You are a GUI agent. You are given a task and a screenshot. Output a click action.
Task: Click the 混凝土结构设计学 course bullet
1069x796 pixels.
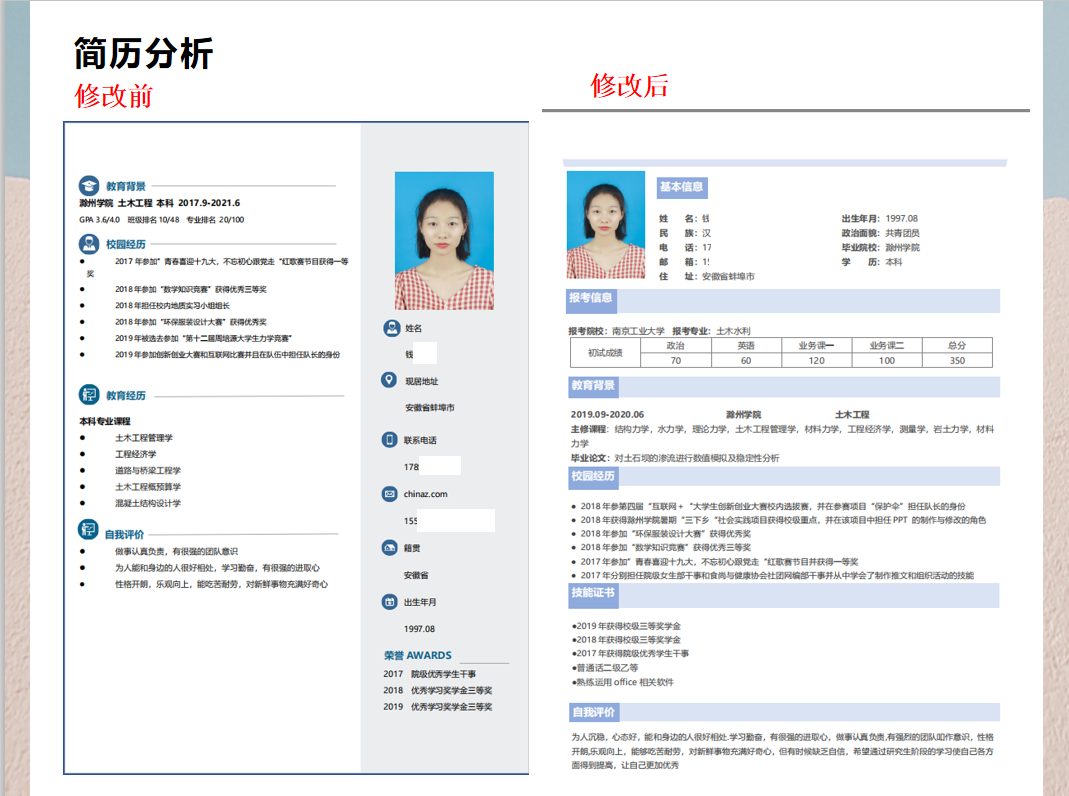pos(148,503)
